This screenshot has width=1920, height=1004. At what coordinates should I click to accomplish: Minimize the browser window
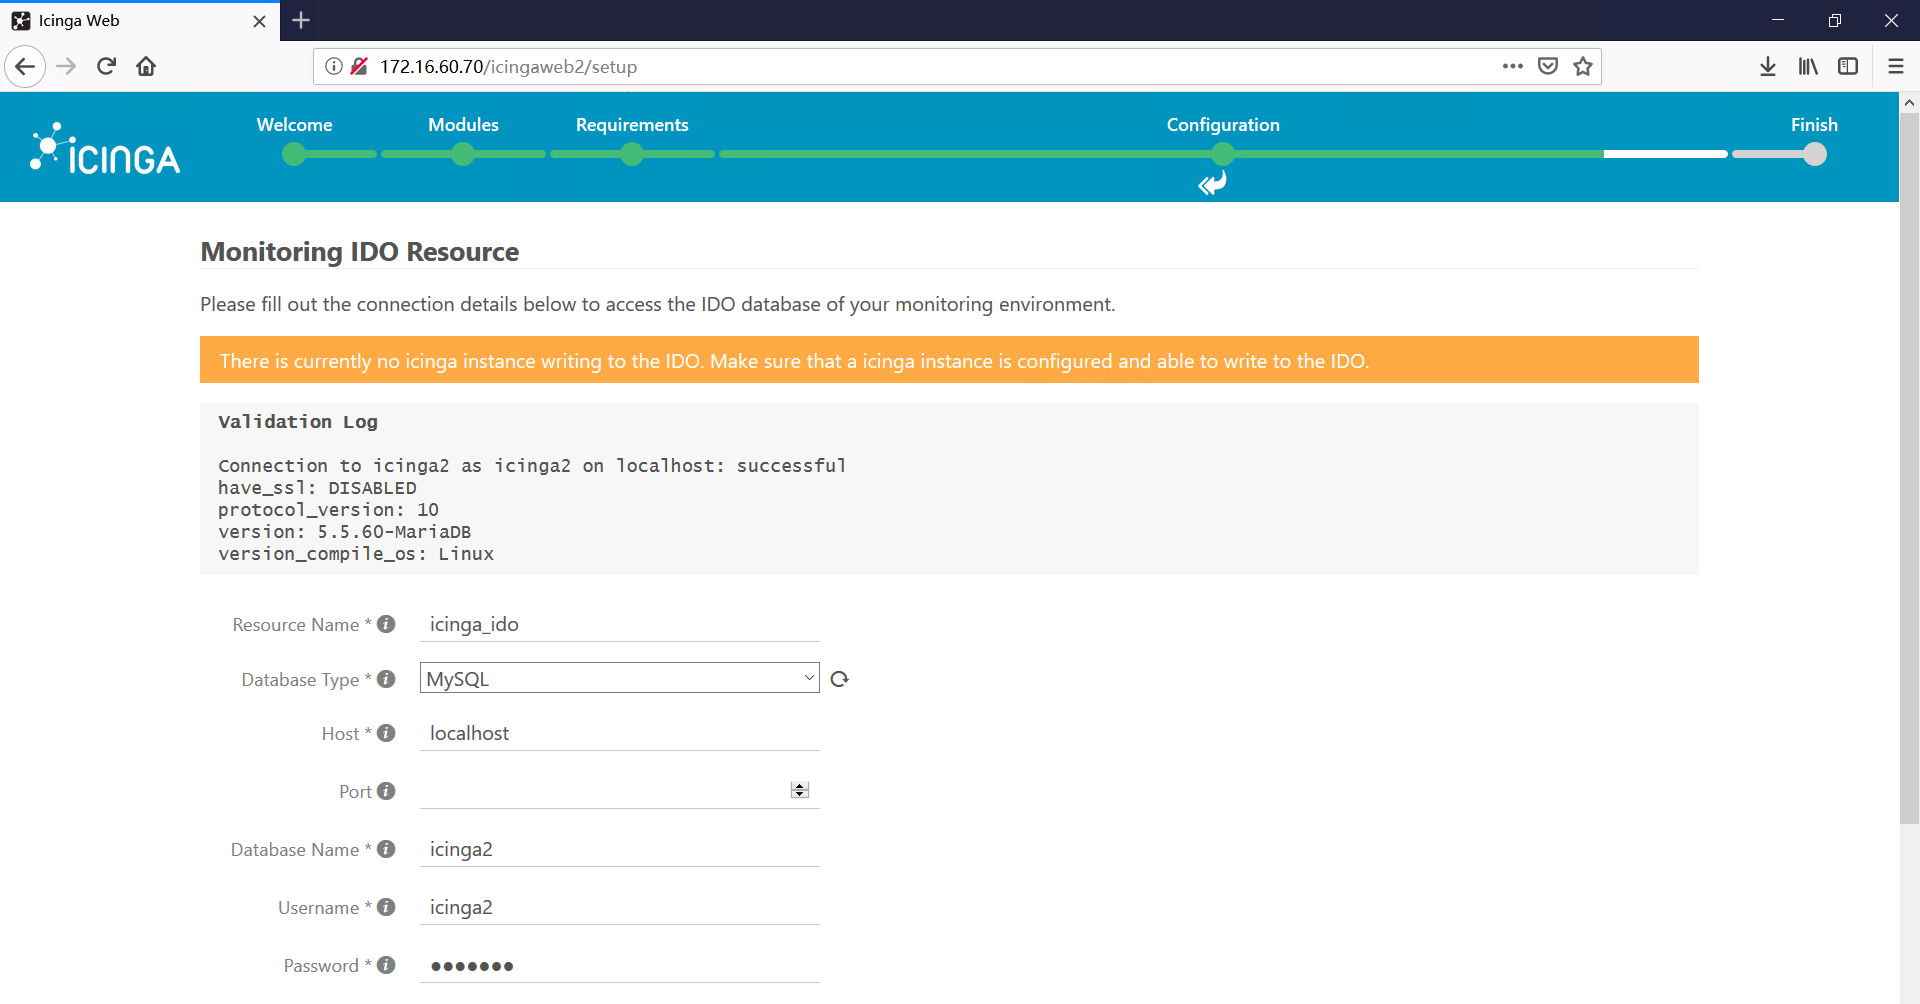1777,20
